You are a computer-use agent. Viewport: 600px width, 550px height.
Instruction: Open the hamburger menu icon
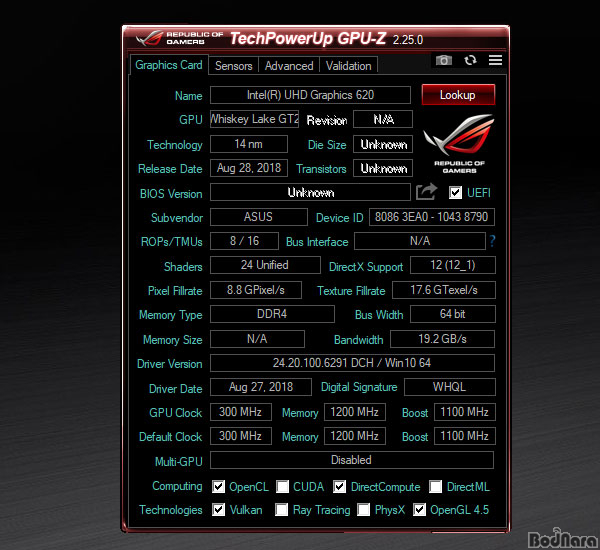coord(495,60)
